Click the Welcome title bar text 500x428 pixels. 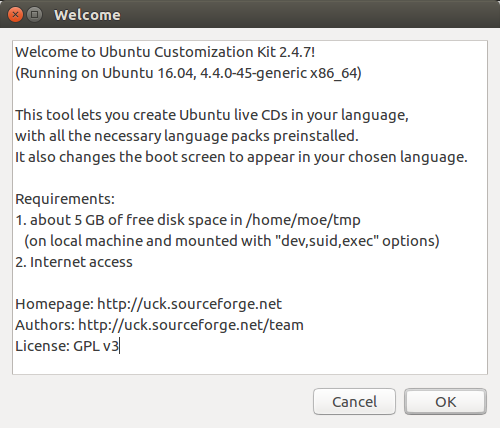pos(87,15)
